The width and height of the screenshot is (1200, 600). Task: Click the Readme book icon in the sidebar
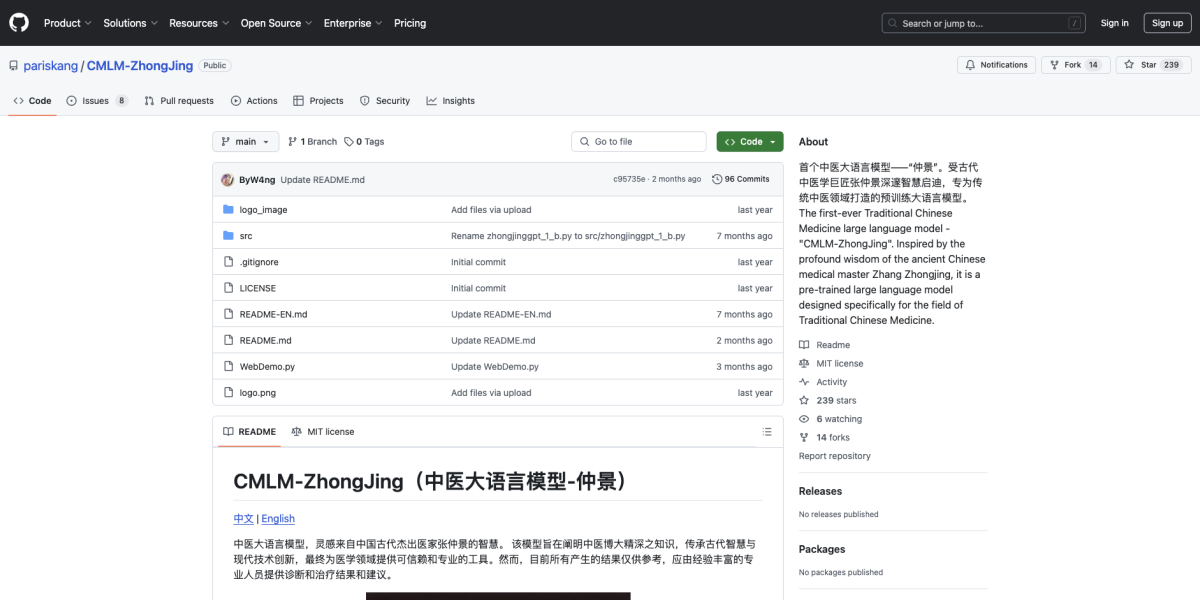click(803, 344)
